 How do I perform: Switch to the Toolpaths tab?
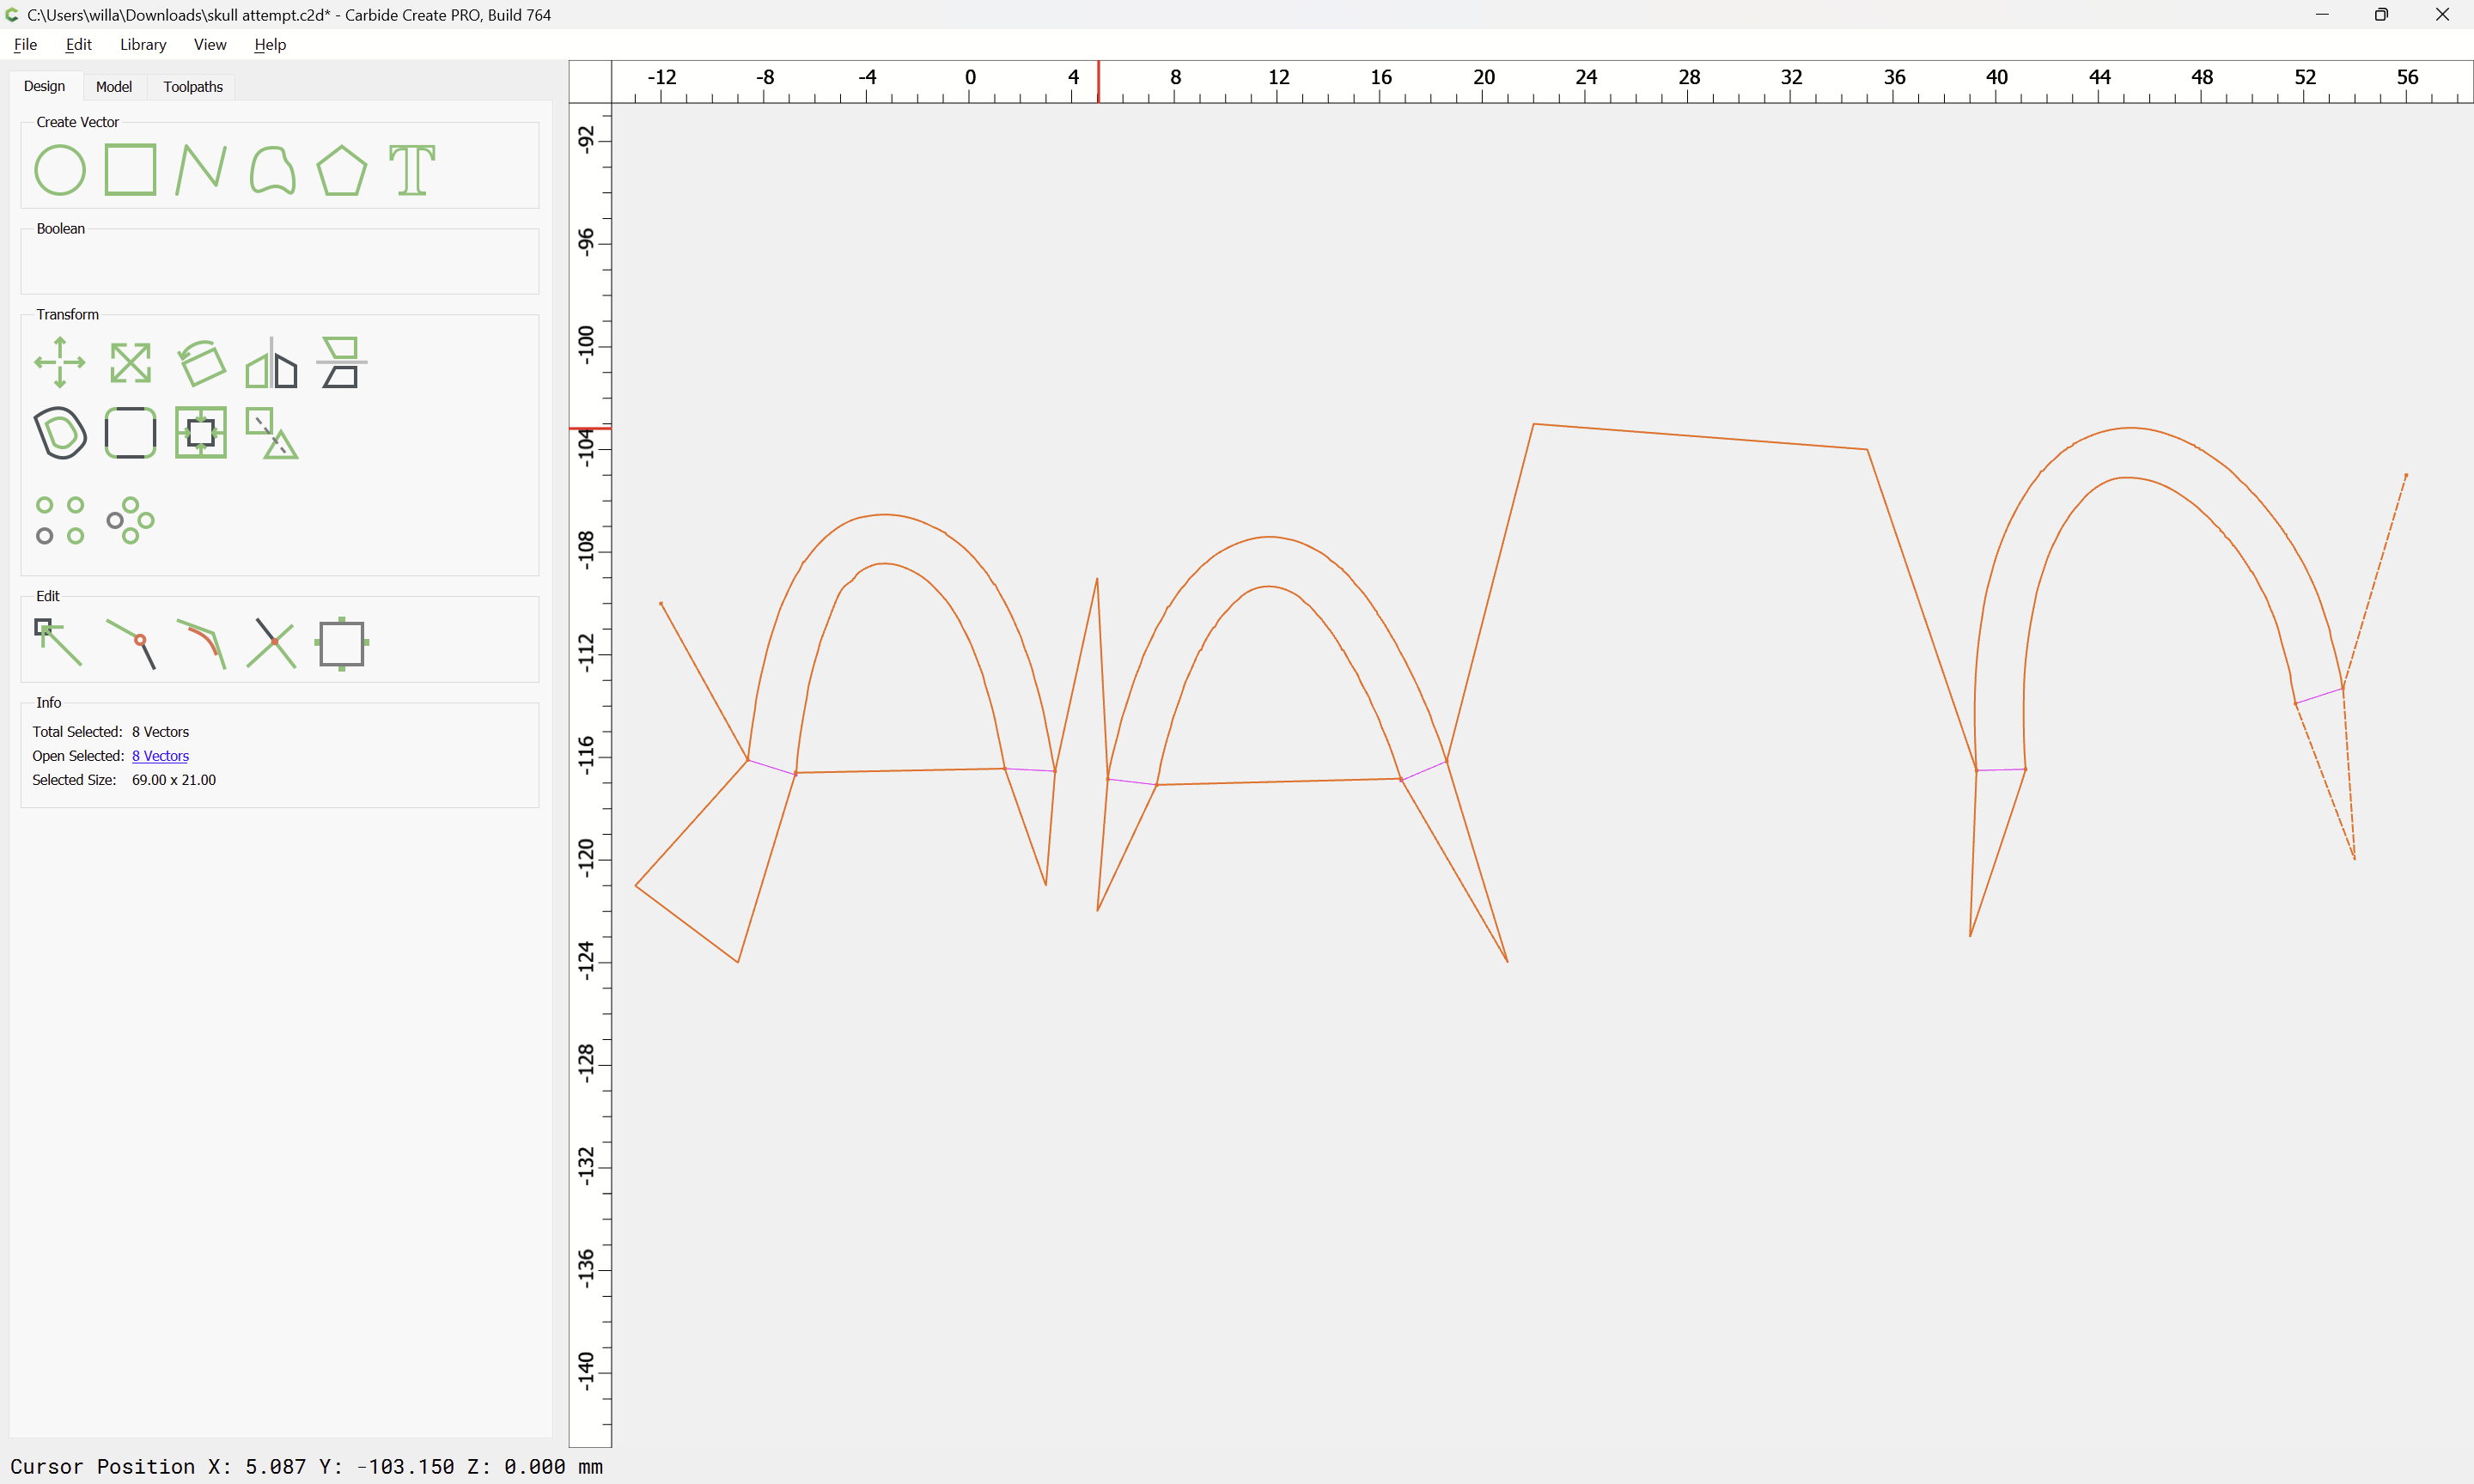click(x=193, y=87)
